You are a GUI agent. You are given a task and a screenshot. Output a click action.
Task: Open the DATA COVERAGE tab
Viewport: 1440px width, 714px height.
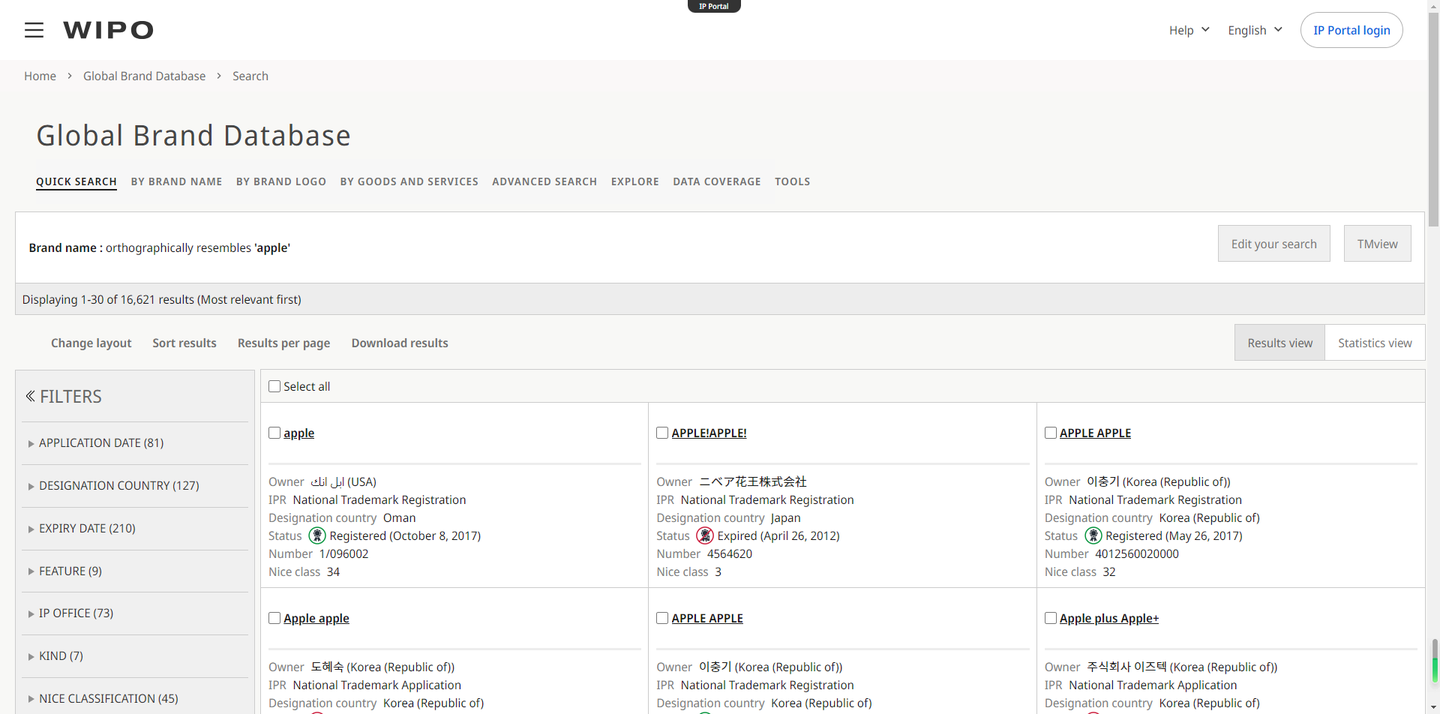[x=717, y=182]
